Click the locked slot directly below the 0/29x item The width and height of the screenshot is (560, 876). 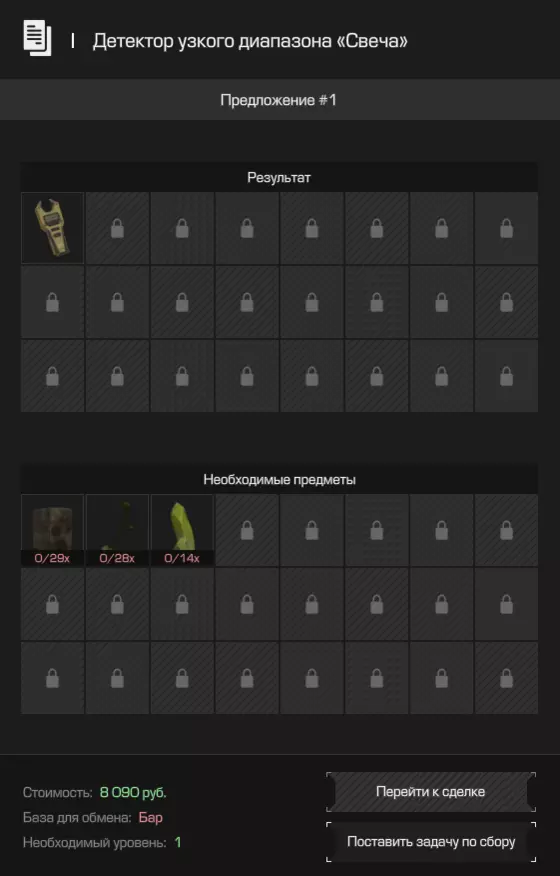point(53,604)
